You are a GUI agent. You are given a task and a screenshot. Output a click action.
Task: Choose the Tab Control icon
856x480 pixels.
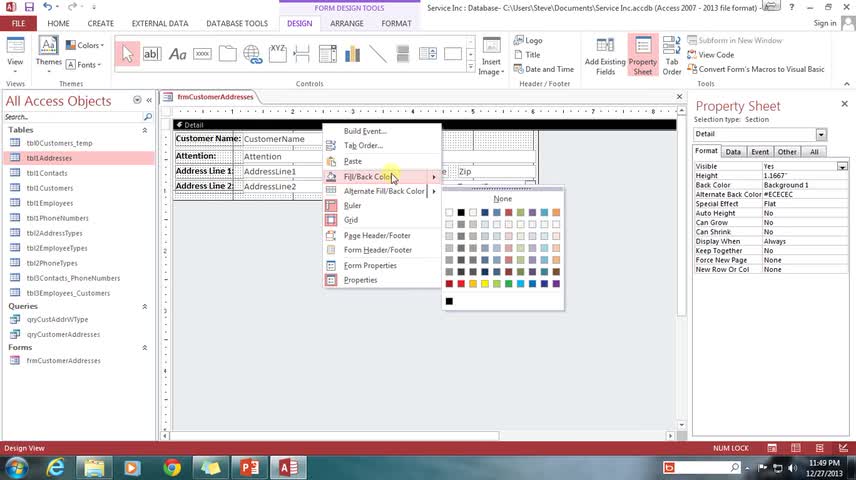(x=228, y=54)
